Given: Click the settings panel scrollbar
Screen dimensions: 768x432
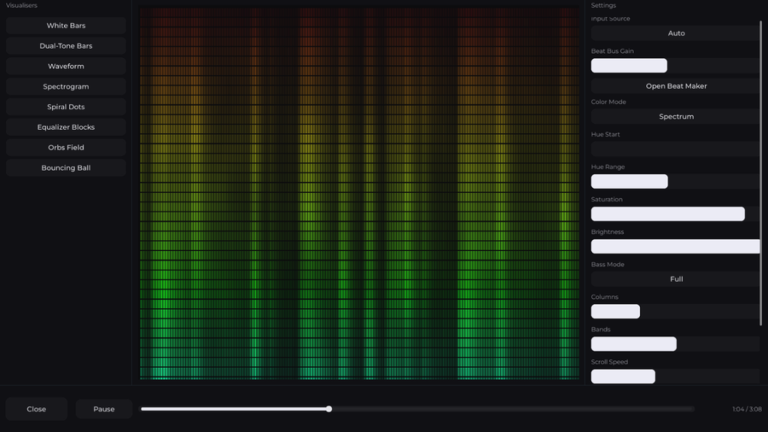Looking at the screenshot, I should tap(761, 173).
